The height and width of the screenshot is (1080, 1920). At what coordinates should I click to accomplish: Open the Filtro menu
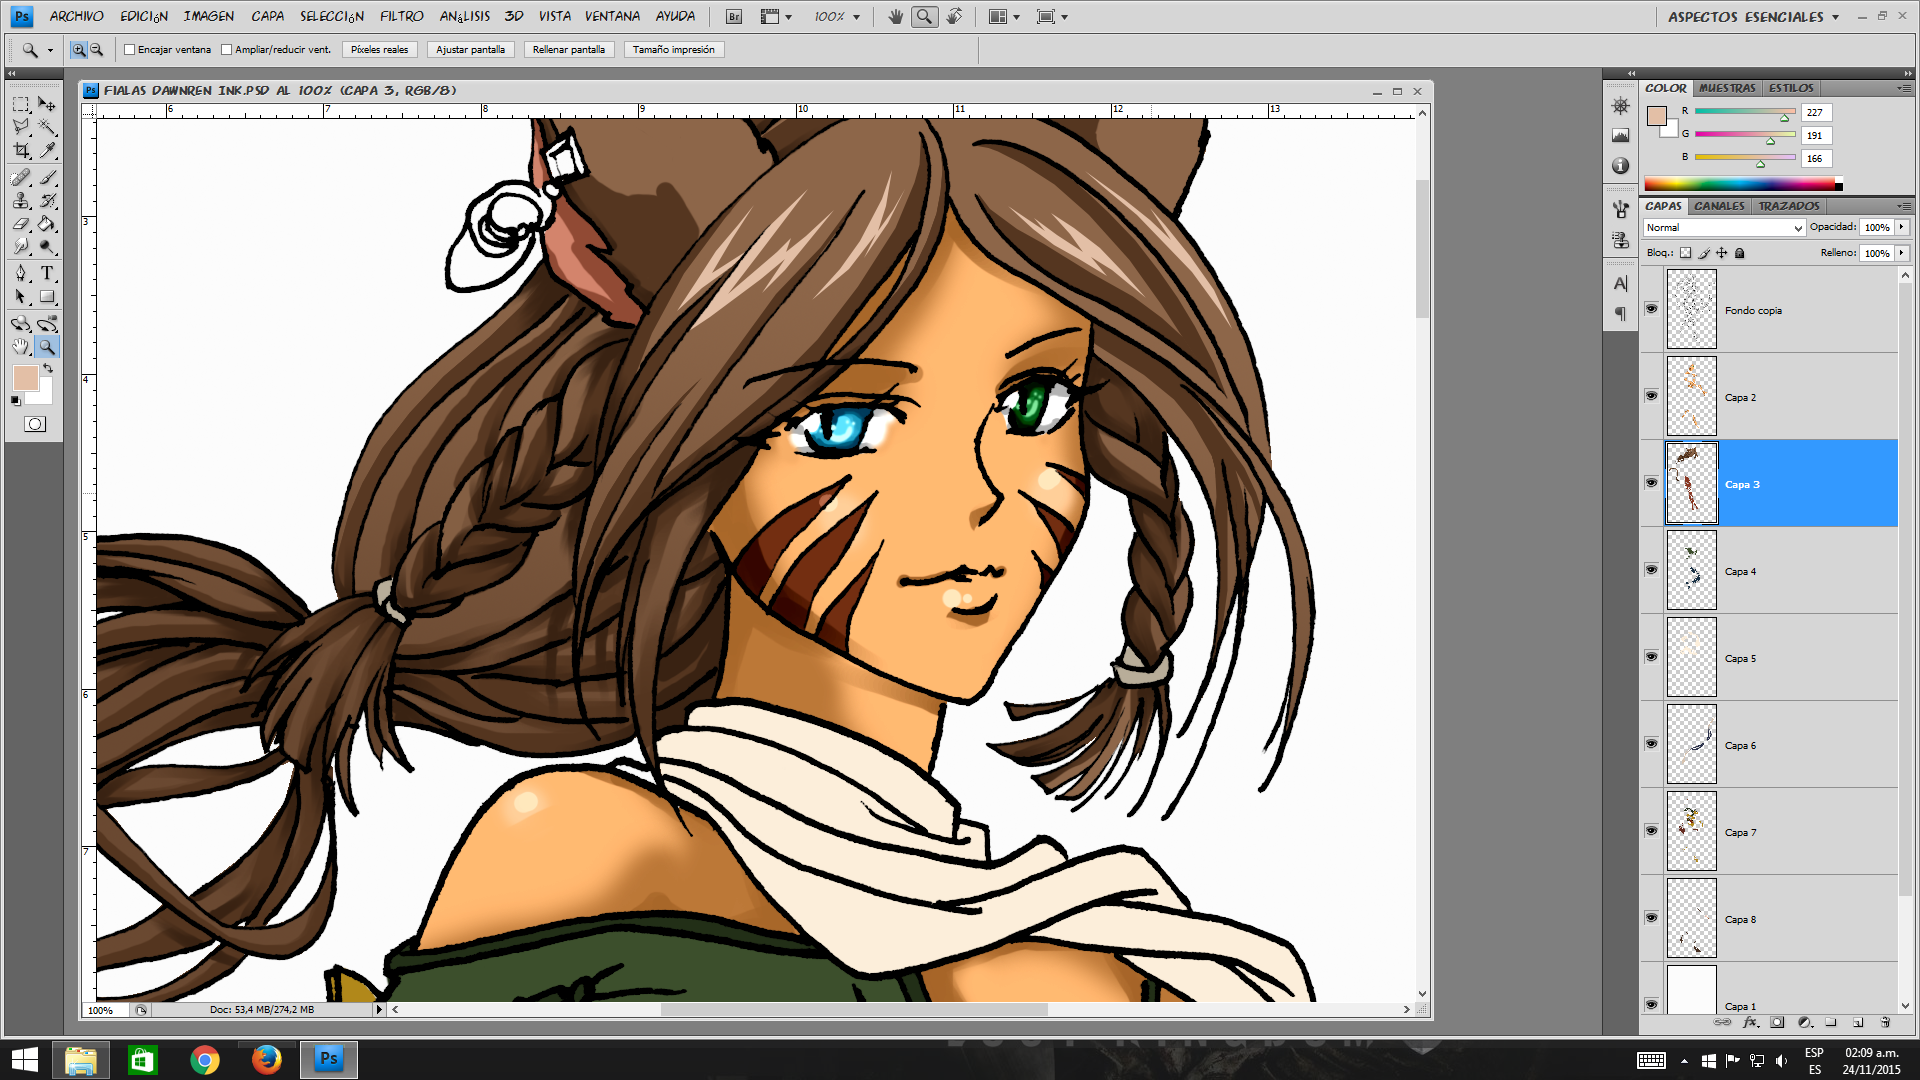pos(401,17)
